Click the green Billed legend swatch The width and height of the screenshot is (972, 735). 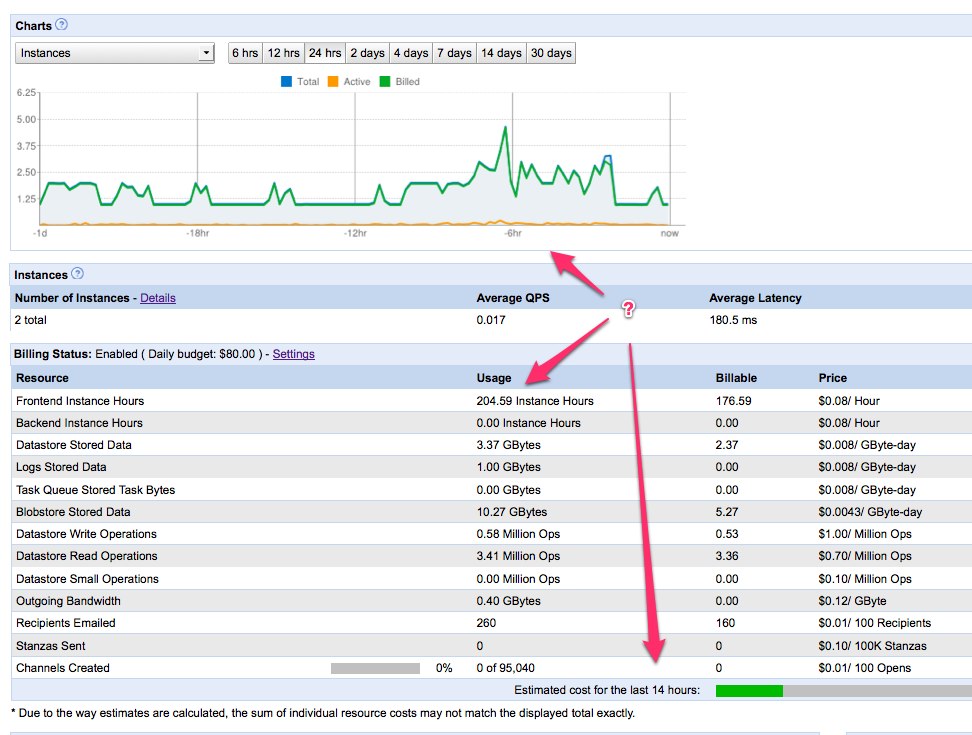(x=385, y=82)
